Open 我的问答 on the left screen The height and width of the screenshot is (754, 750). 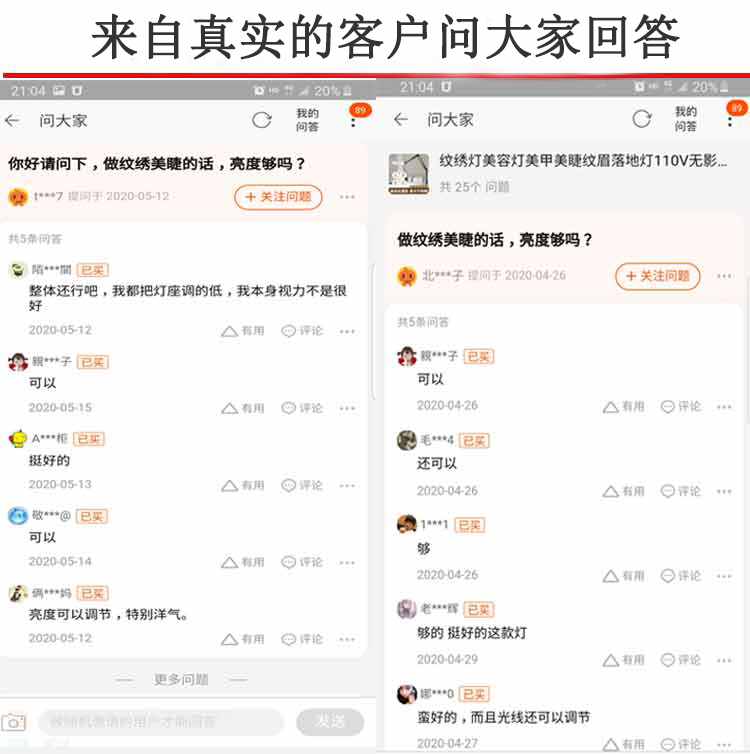[x=307, y=120]
